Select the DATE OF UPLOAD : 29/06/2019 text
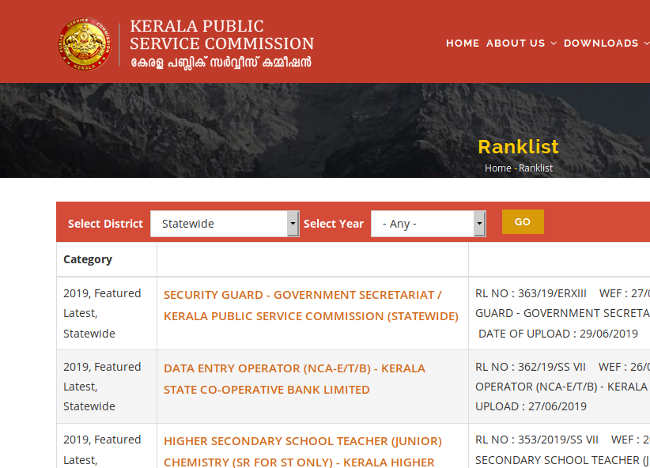The width and height of the screenshot is (650, 468). 558,334
